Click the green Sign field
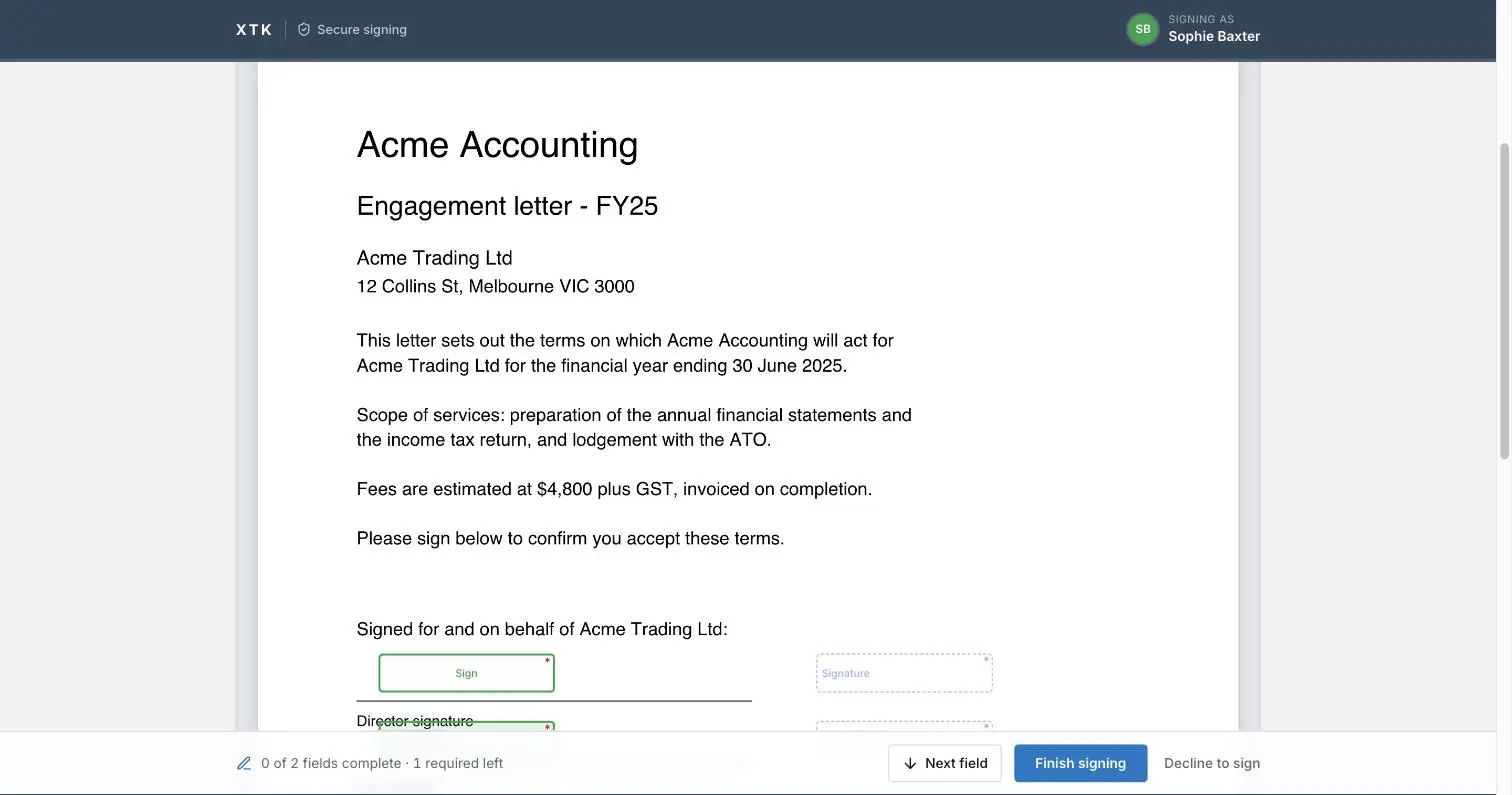This screenshot has height=795, width=1512. point(466,673)
